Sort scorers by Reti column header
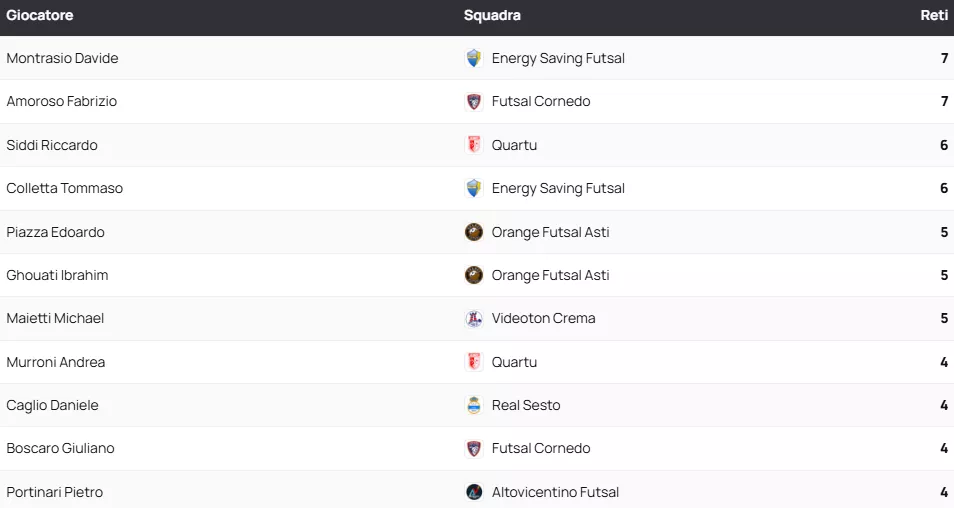 (934, 16)
